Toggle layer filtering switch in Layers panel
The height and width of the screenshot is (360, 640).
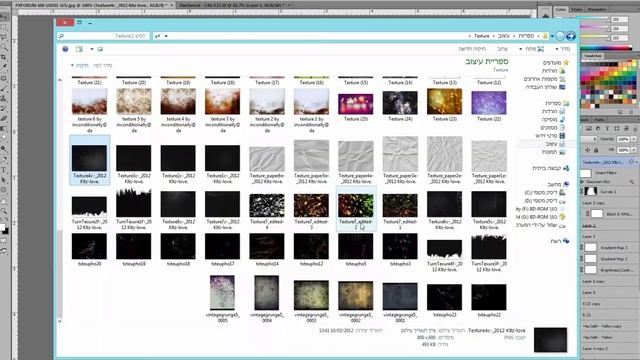pyautogui.click(x=636, y=128)
